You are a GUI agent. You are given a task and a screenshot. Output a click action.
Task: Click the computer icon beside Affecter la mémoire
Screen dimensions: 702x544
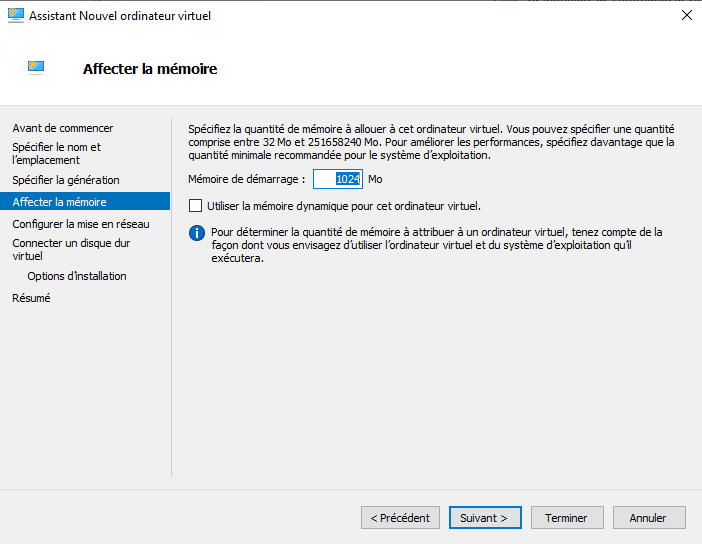(x=37, y=68)
